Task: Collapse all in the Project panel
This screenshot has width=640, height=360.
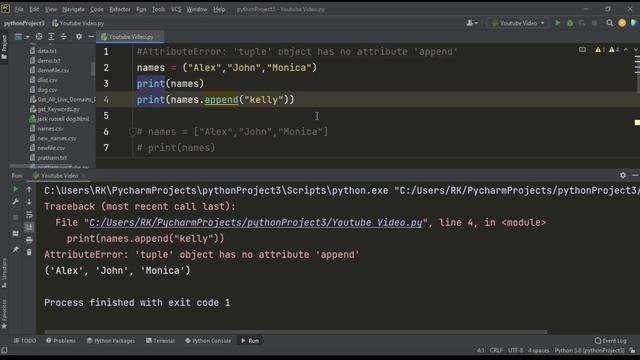Action: [x=63, y=37]
